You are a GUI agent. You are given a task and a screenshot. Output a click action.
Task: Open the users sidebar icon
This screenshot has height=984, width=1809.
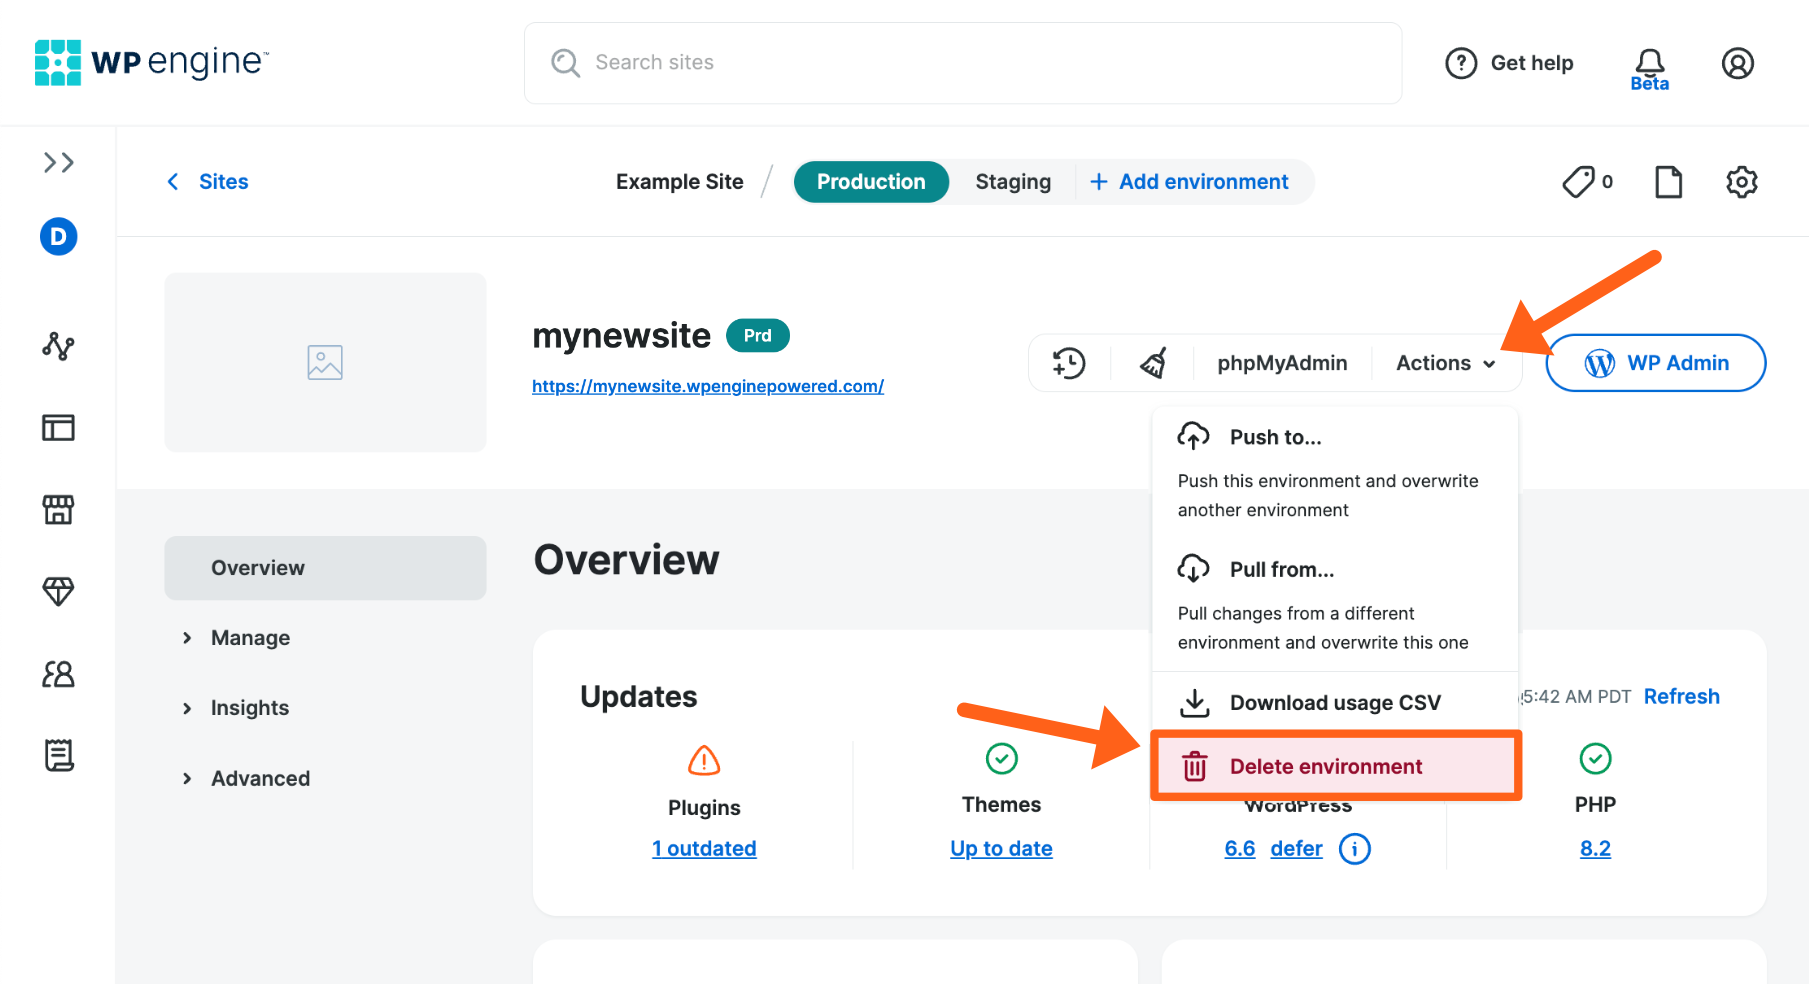tap(58, 674)
